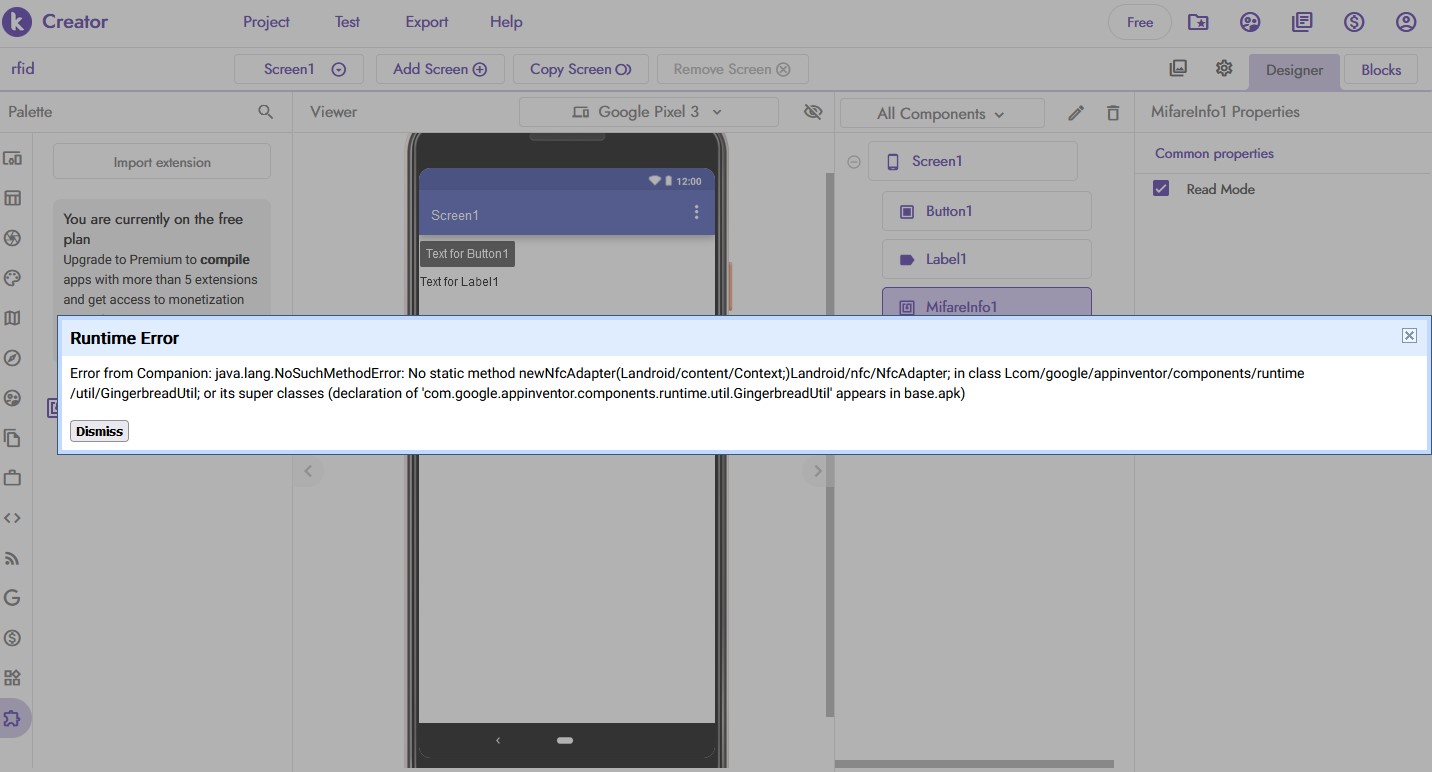Open the Google Pixel 3 device dropdown
This screenshot has height=772, width=1432.
pyautogui.click(x=648, y=112)
